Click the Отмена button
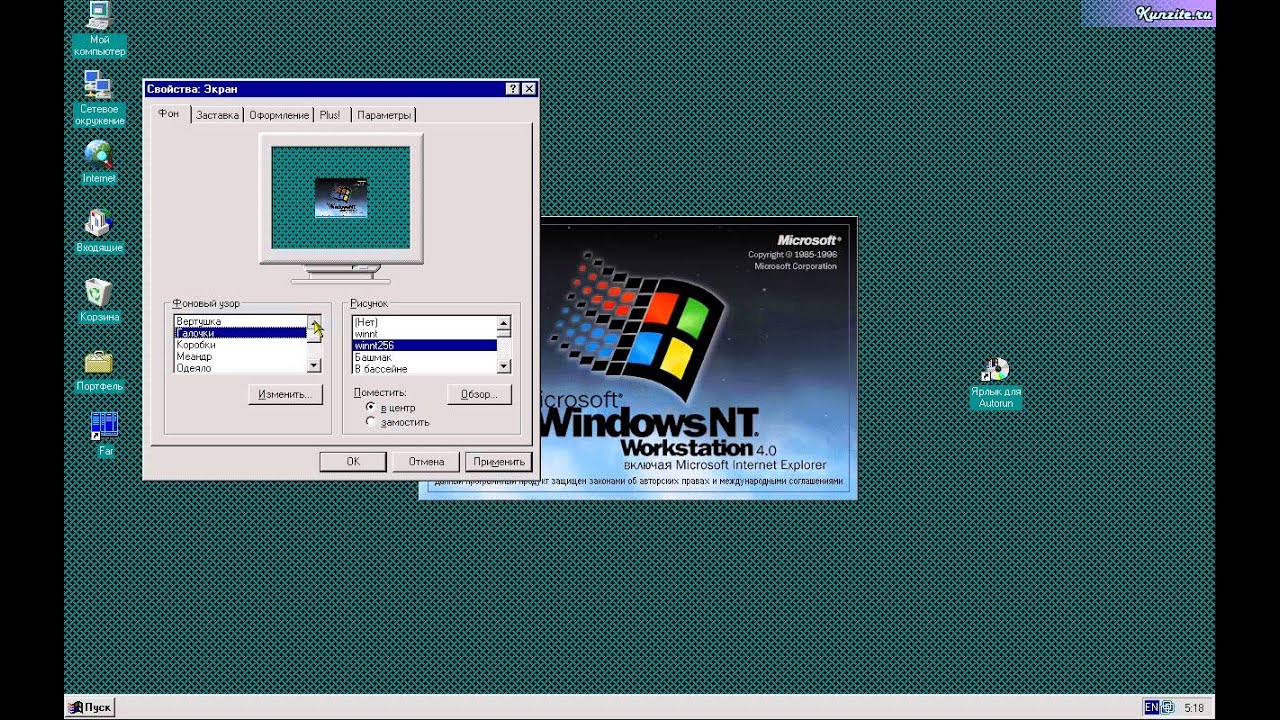Image resolution: width=1280 pixels, height=720 pixels. click(x=426, y=462)
